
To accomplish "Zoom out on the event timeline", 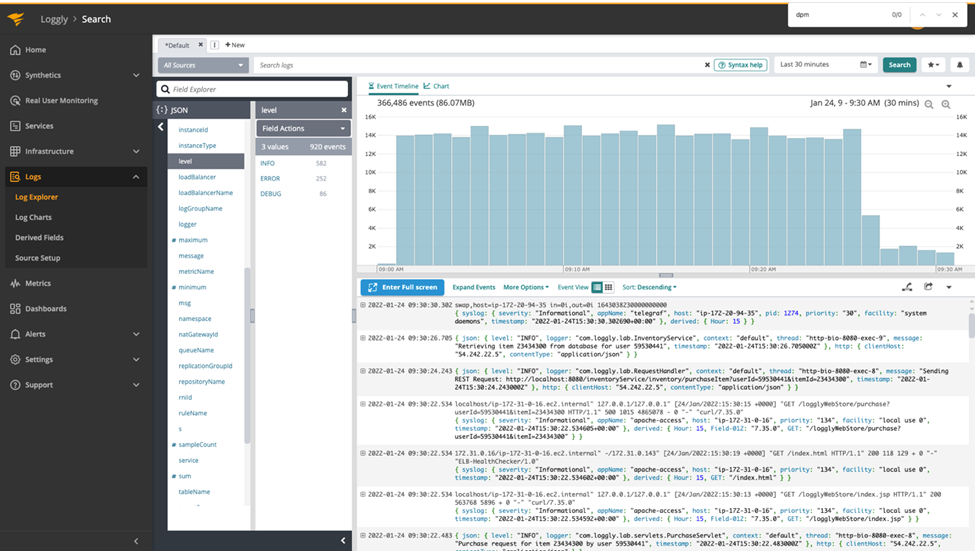I will pos(928,104).
